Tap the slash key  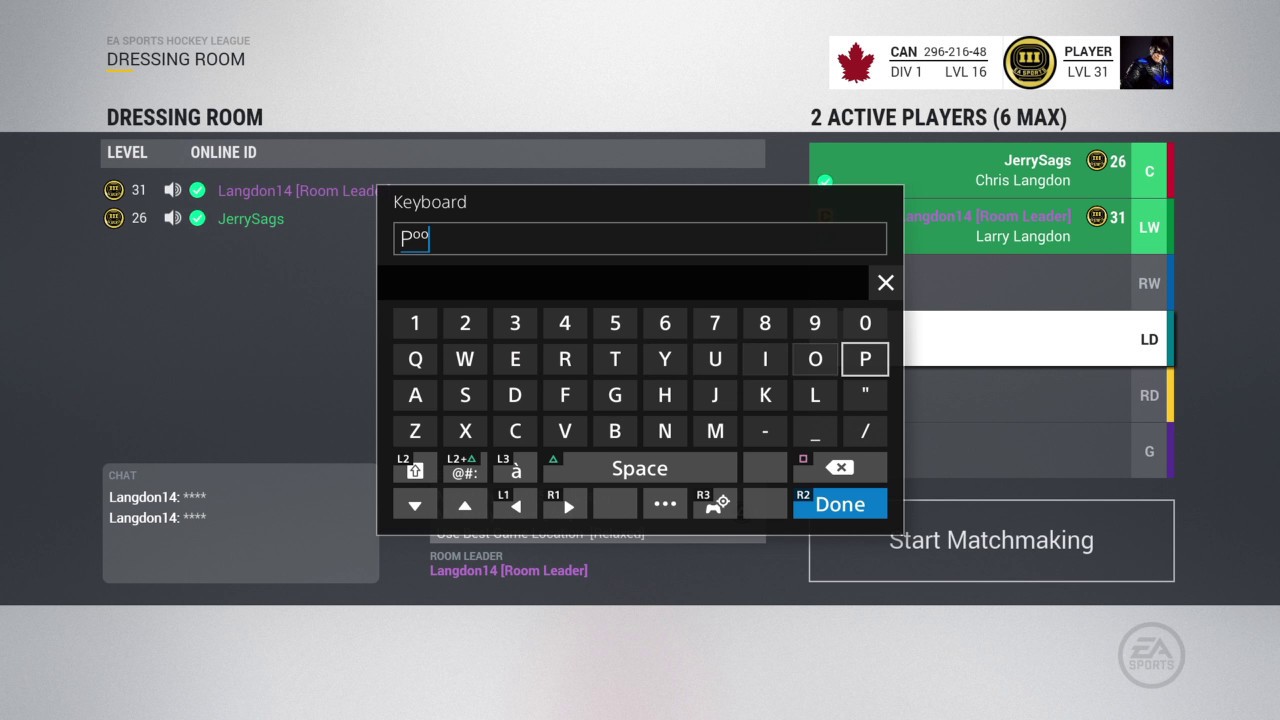click(865, 431)
